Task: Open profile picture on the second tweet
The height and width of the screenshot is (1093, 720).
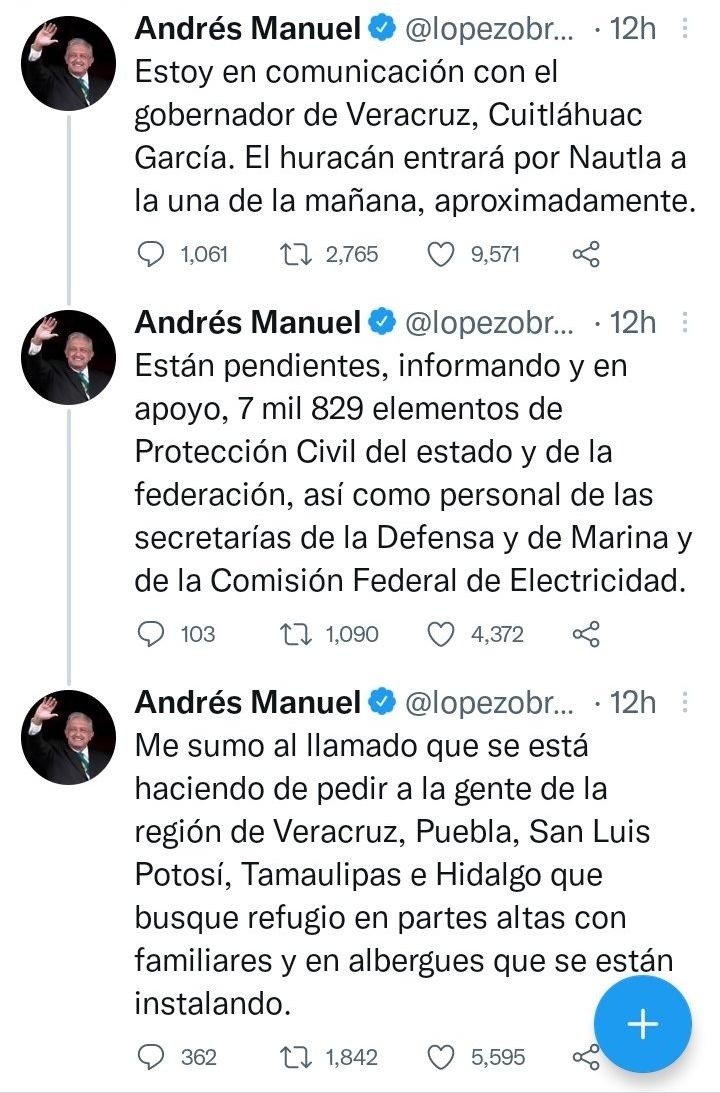Action: pos(67,355)
